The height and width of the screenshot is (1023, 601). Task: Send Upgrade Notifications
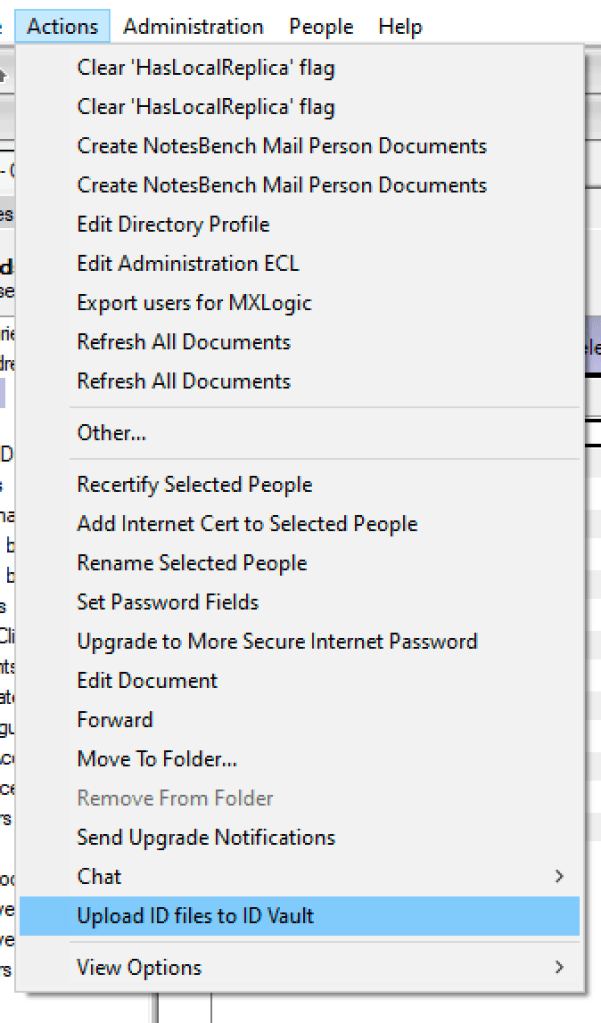tap(206, 837)
